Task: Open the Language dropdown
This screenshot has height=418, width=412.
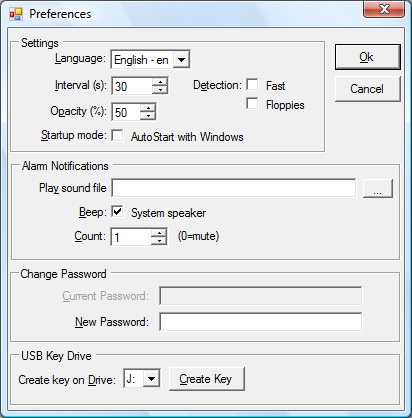Action: [x=181, y=60]
